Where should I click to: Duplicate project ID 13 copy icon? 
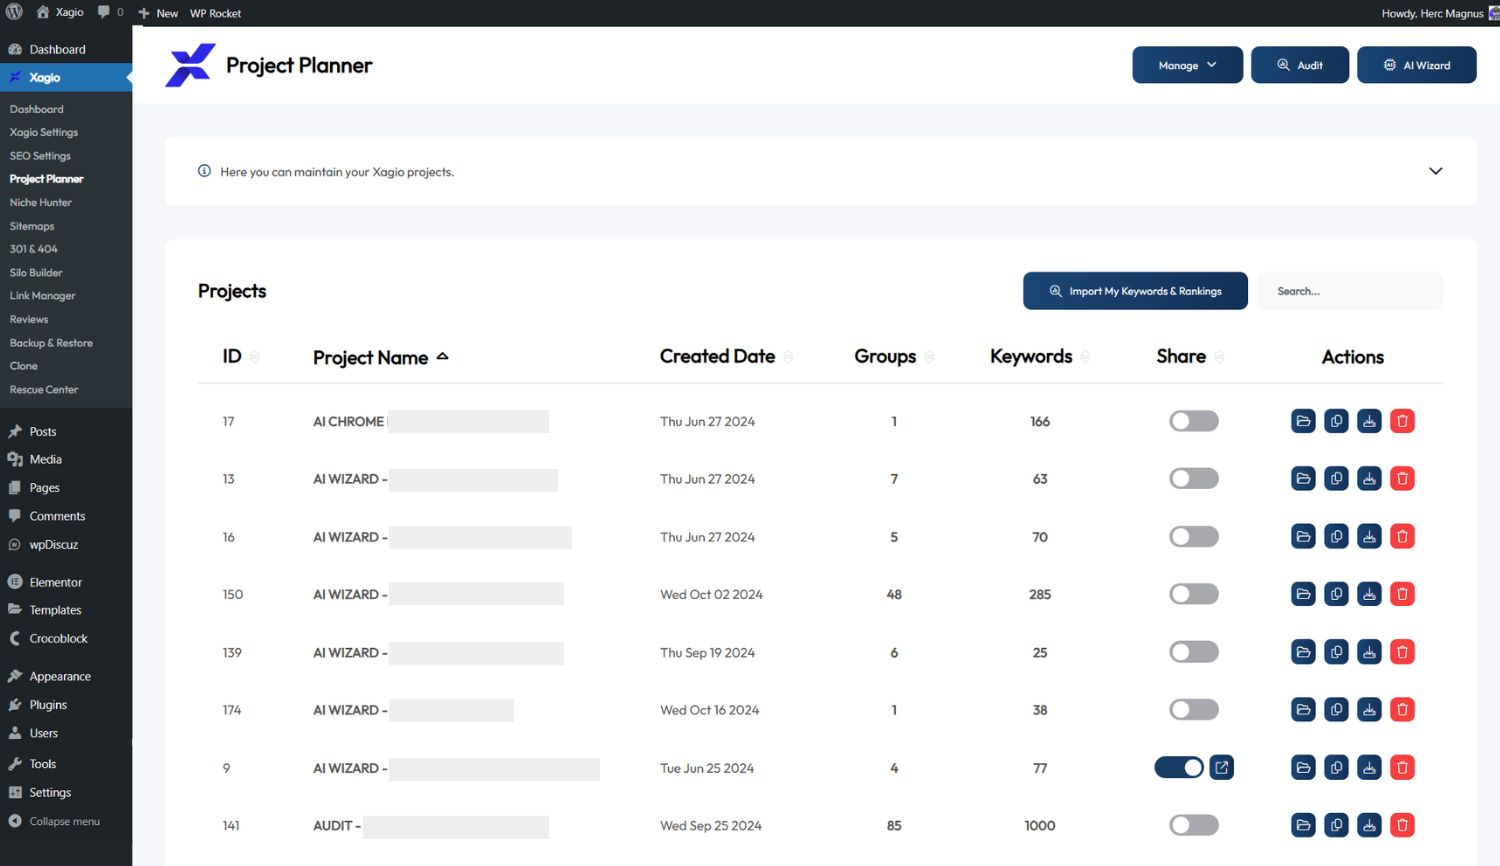click(1336, 479)
